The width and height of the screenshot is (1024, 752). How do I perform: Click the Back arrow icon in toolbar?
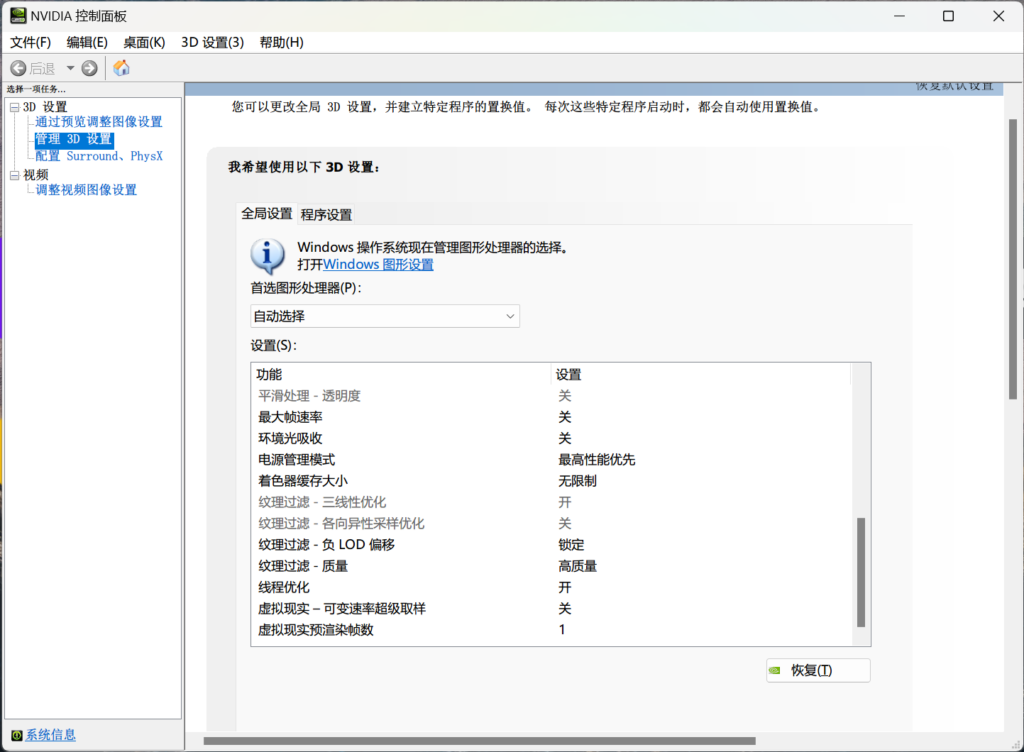pyautogui.click(x=18, y=68)
